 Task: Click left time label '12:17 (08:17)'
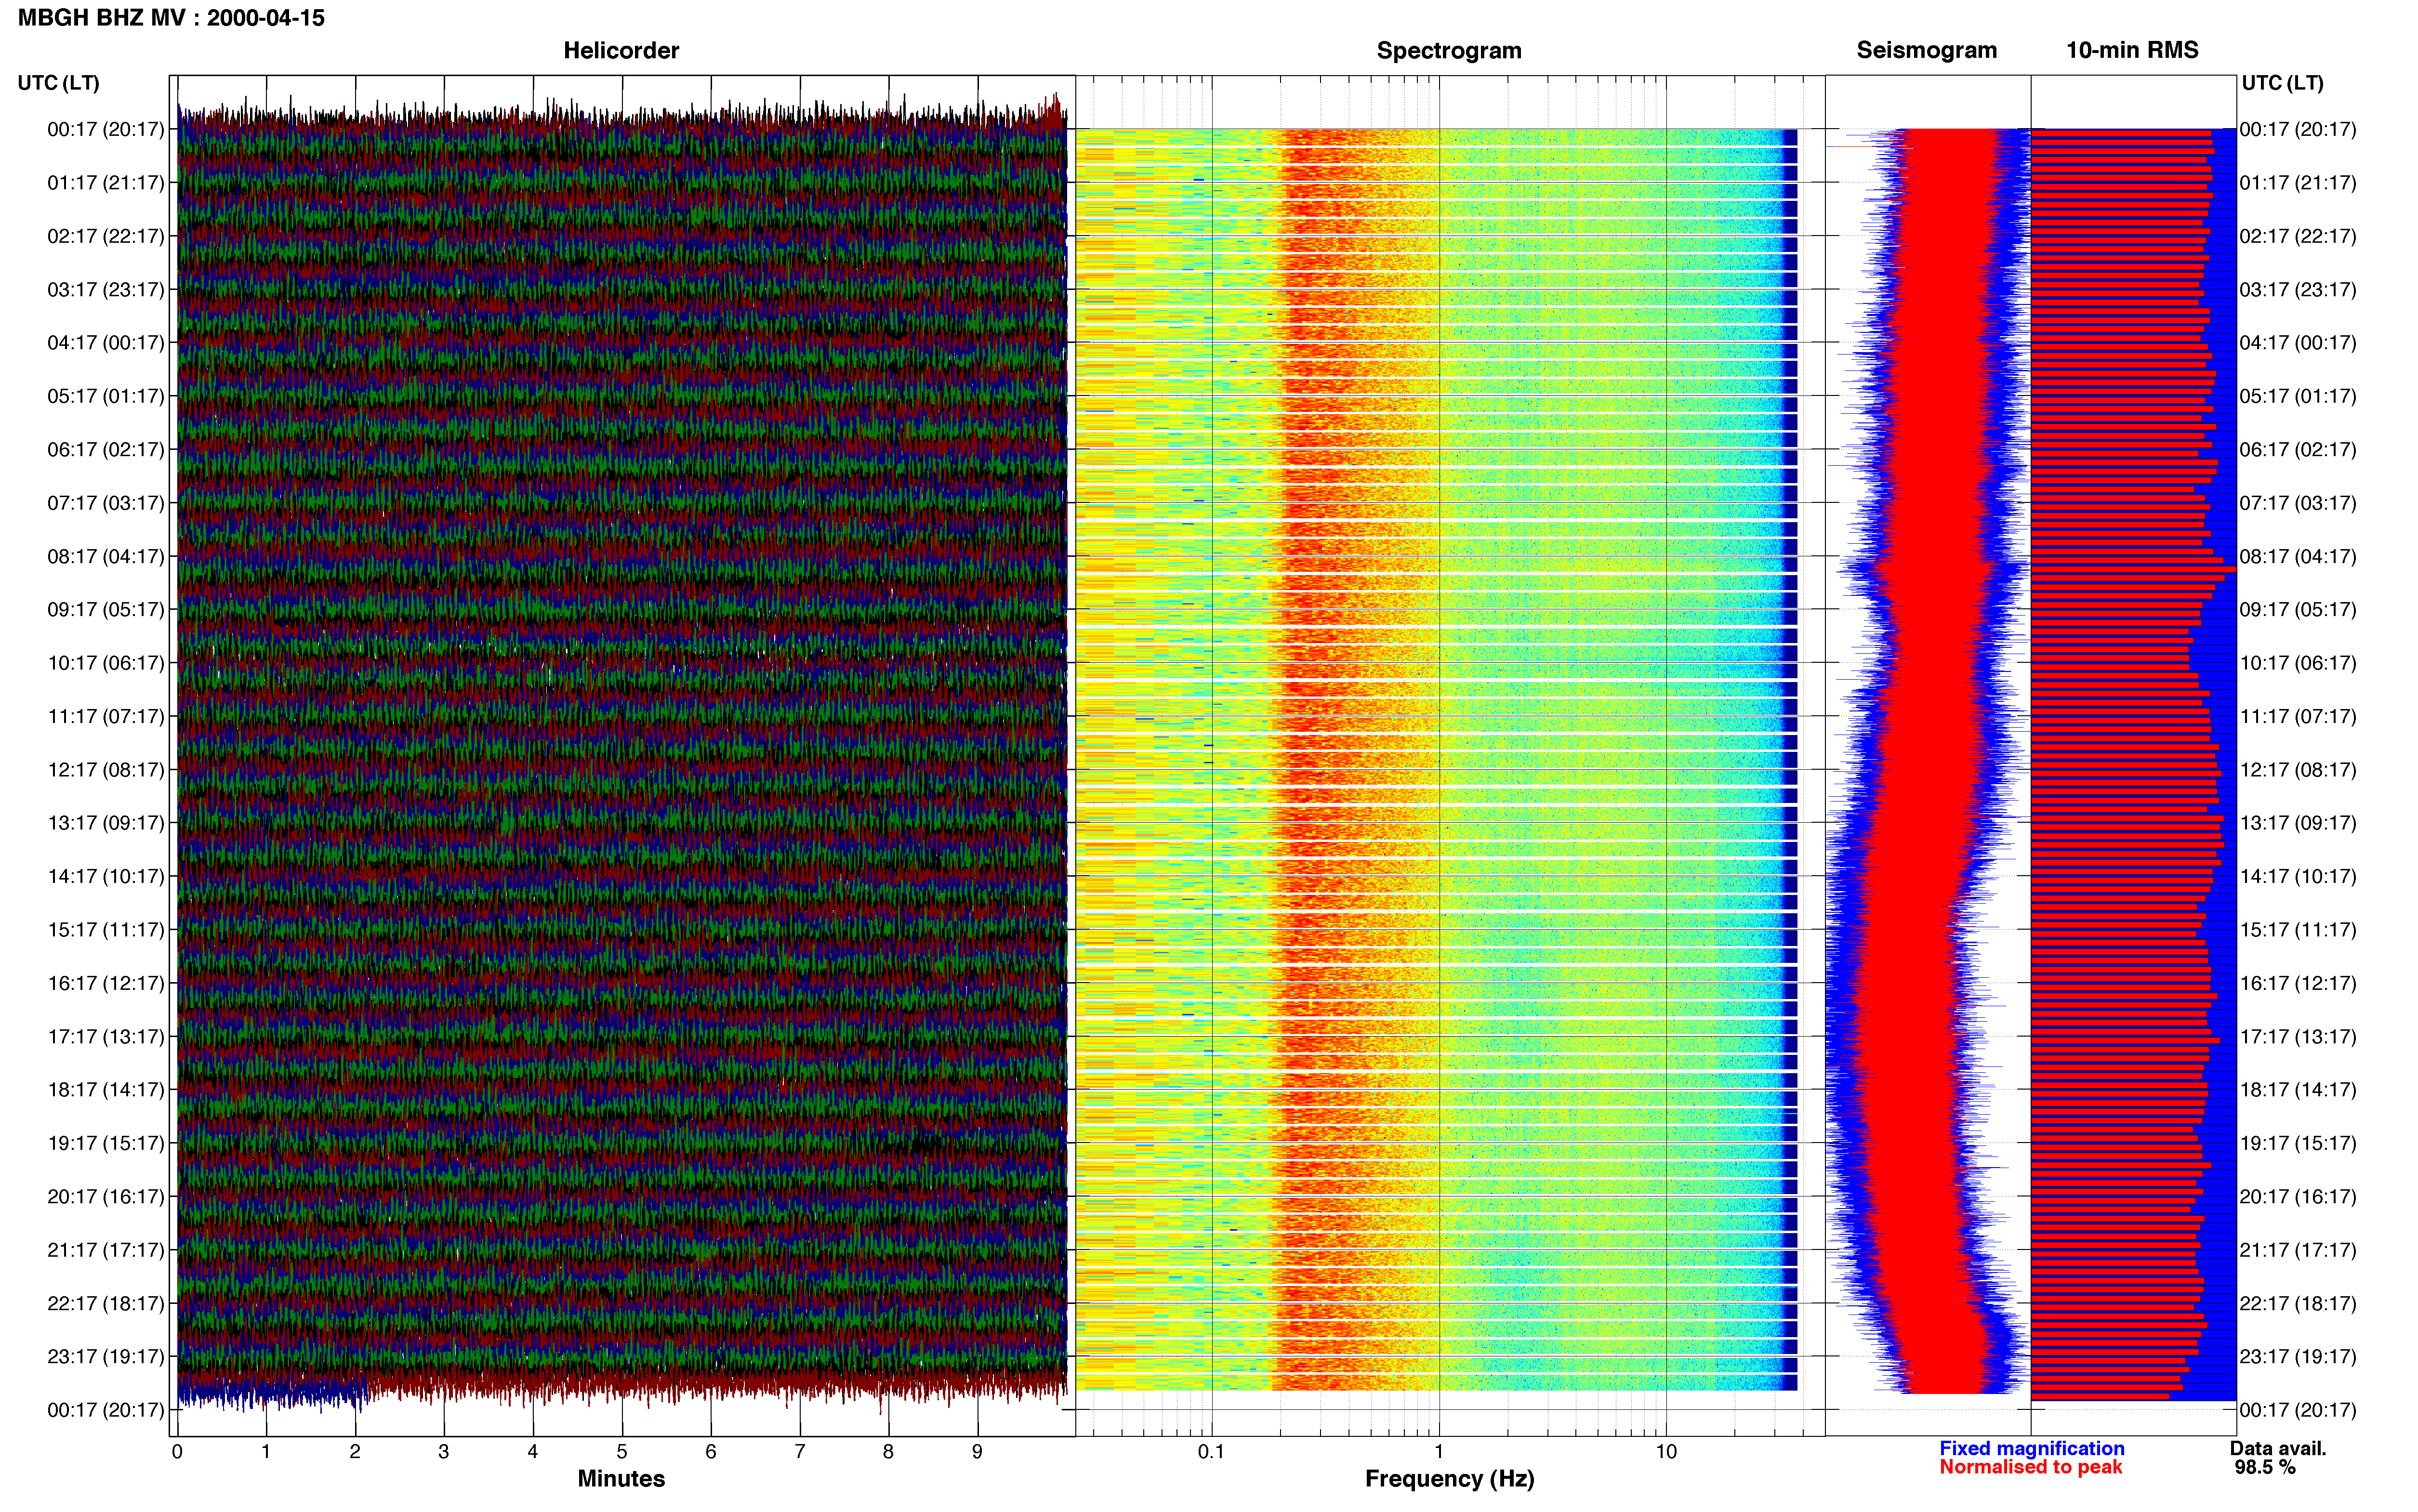[106, 770]
